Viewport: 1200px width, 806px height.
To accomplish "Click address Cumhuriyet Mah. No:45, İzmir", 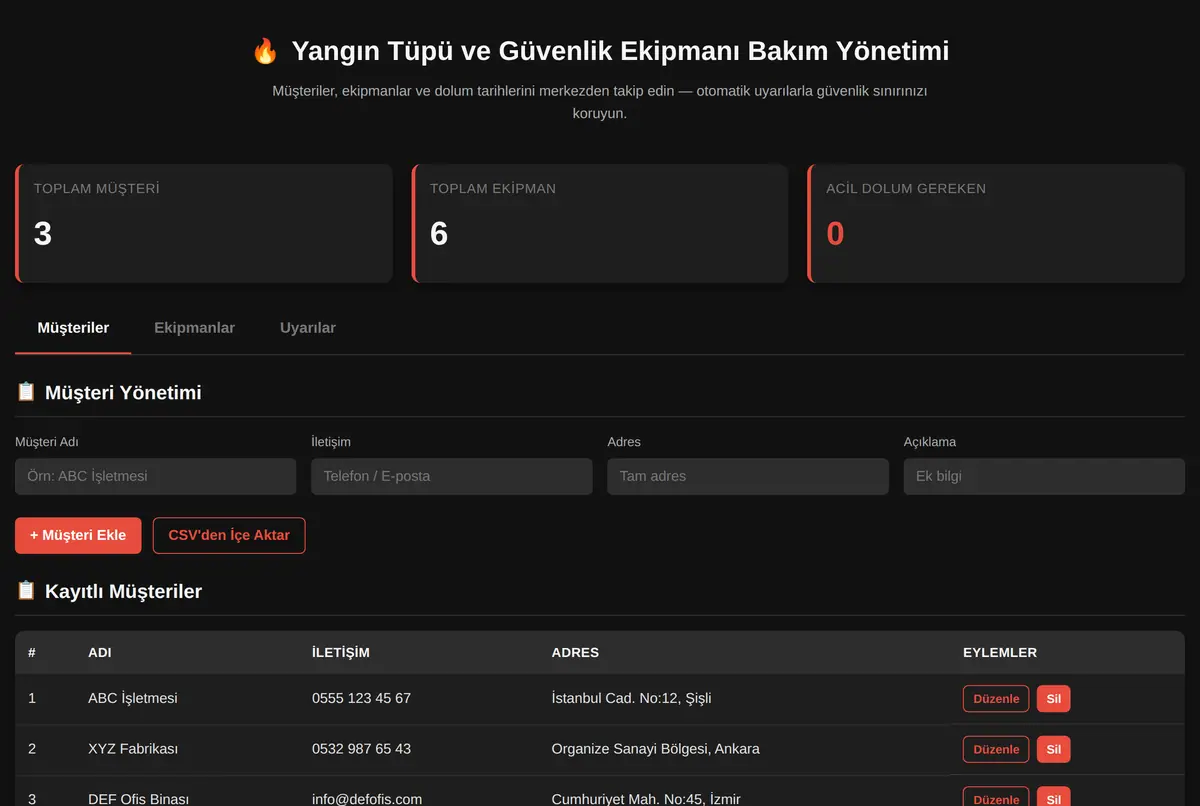I will pos(646,799).
